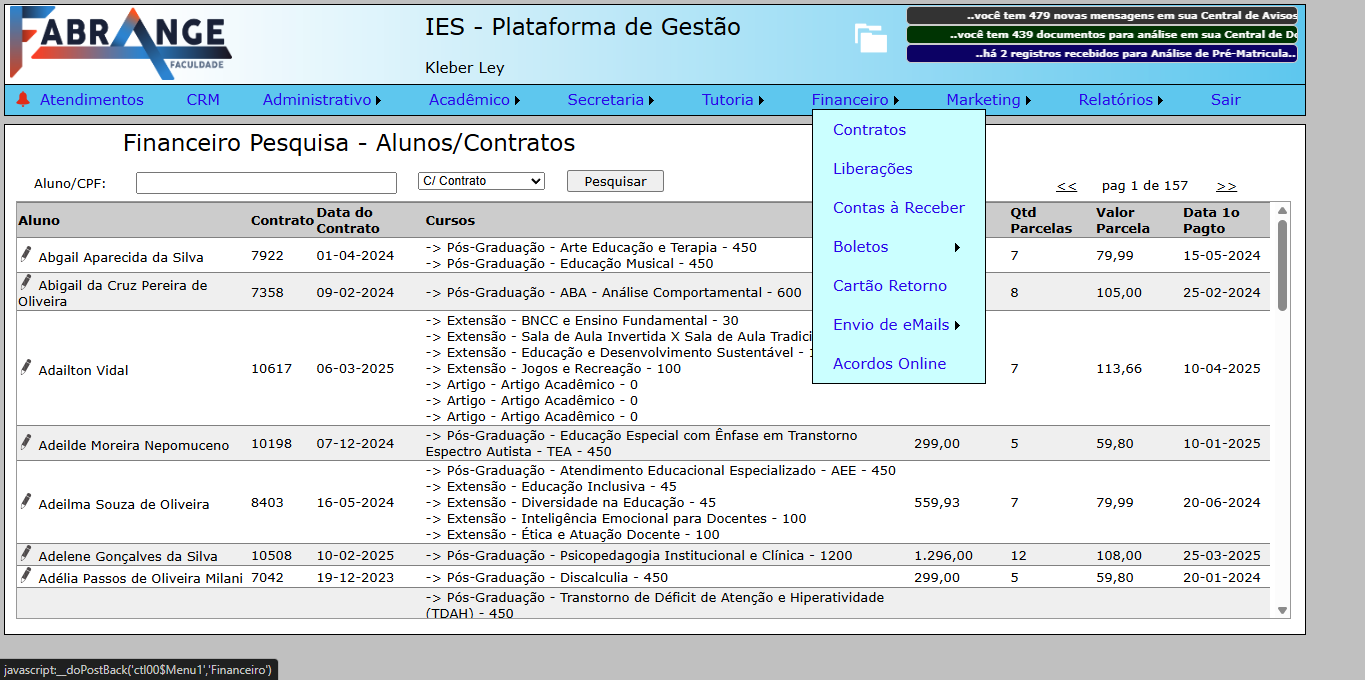The image size is (1365, 680).
Task: Click the edit pencil for Adélia Passos de Oliveira Milani
Action: click(x=26, y=575)
